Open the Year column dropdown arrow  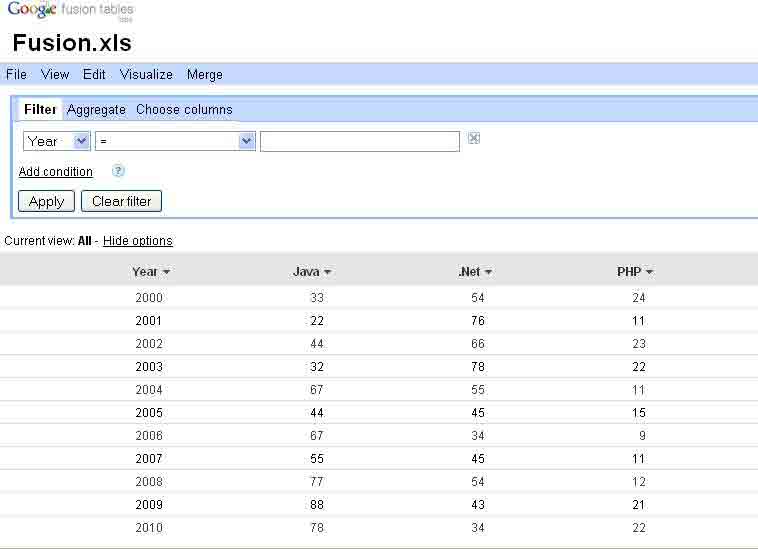pyautogui.click(x=166, y=272)
